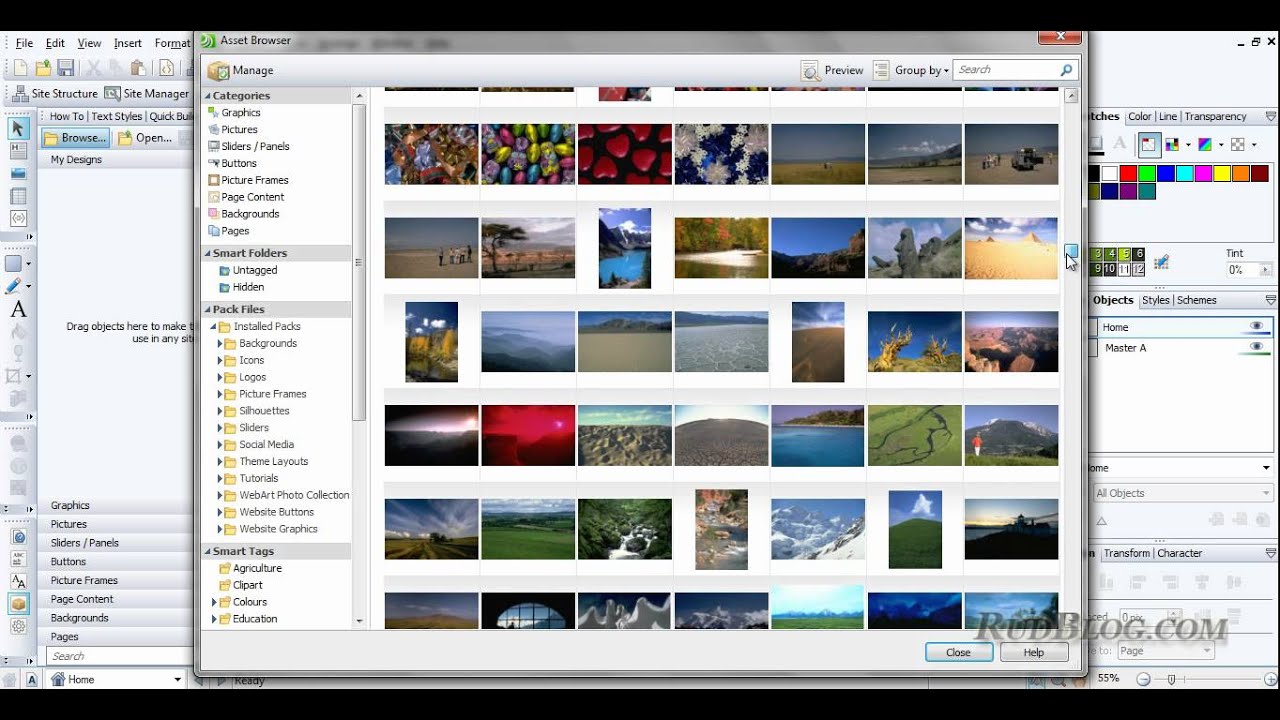The height and width of the screenshot is (720, 1280).
Task: Switch to the Styles tab
Action: [1155, 300]
